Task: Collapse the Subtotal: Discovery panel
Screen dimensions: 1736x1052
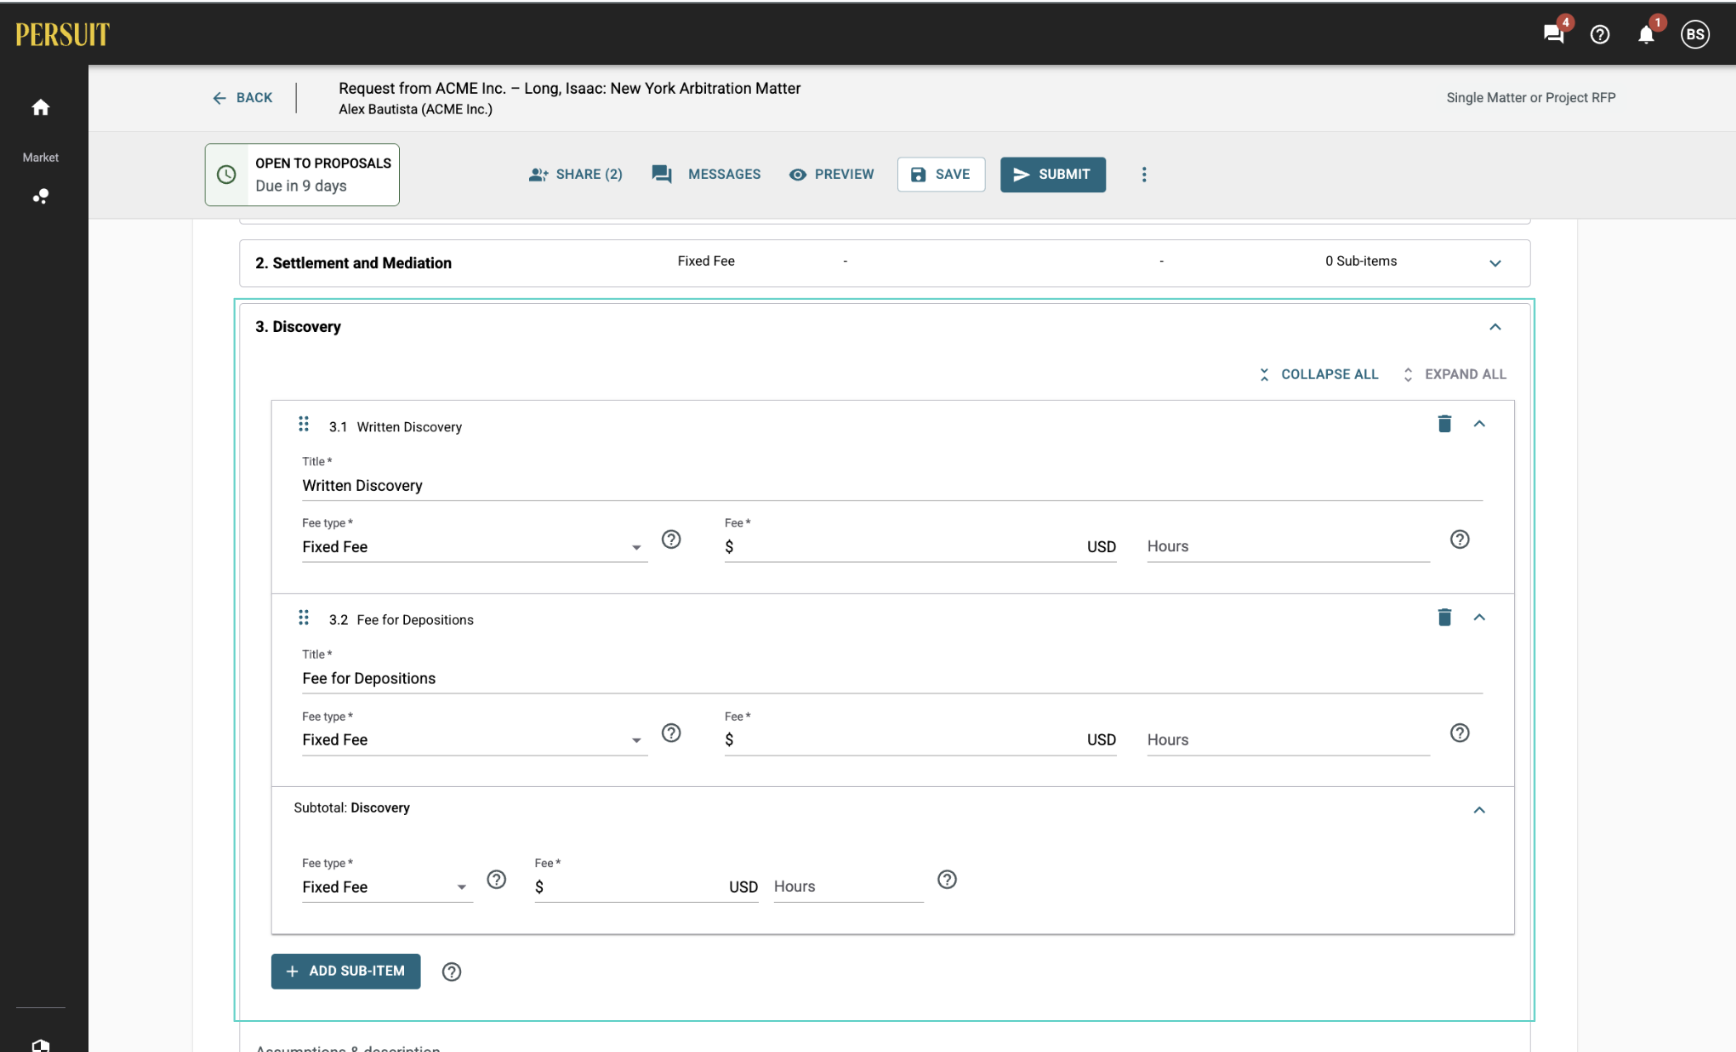Action: point(1479,810)
